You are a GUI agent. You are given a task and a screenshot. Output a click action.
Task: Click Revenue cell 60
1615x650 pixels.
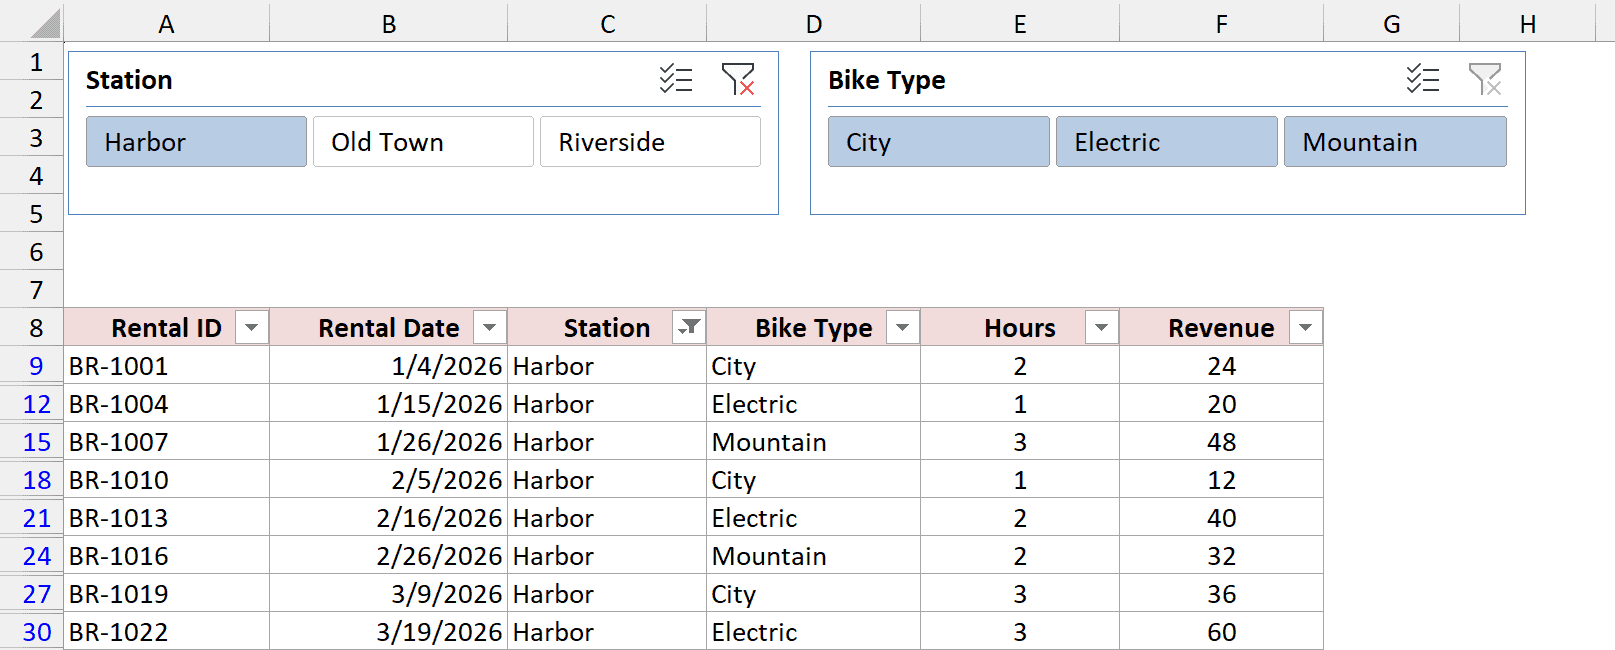(1222, 631)
